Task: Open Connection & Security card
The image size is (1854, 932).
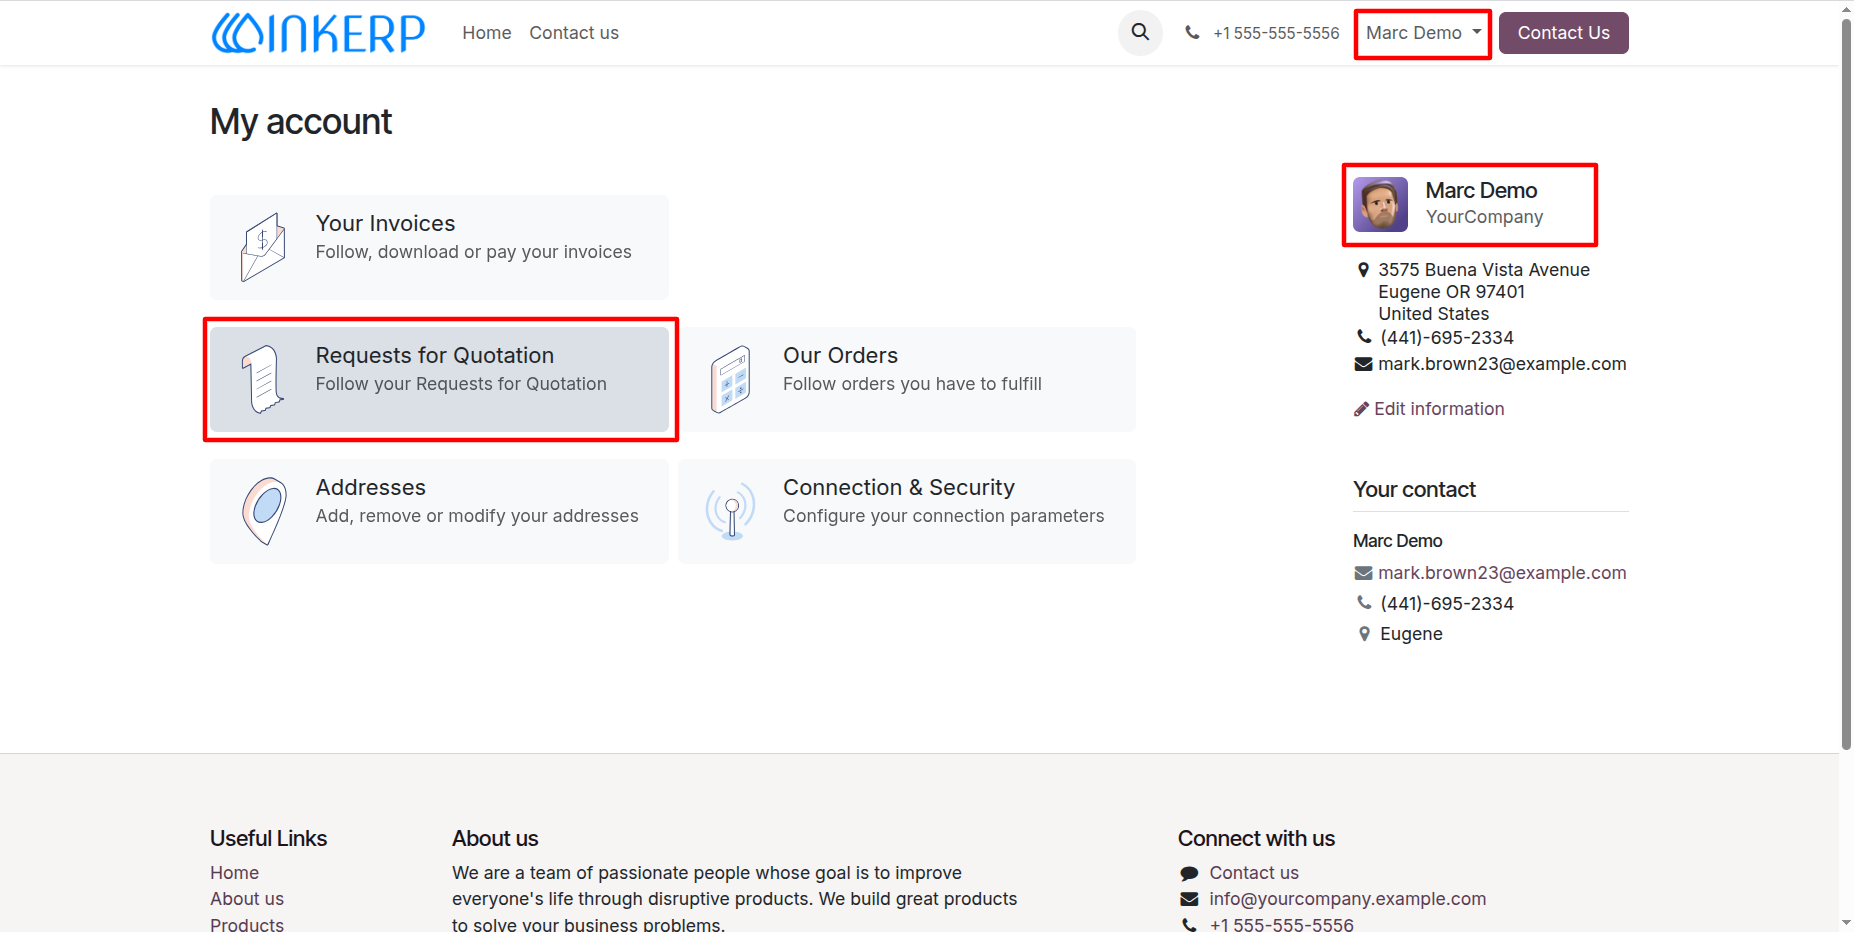Action: point(907,511)
